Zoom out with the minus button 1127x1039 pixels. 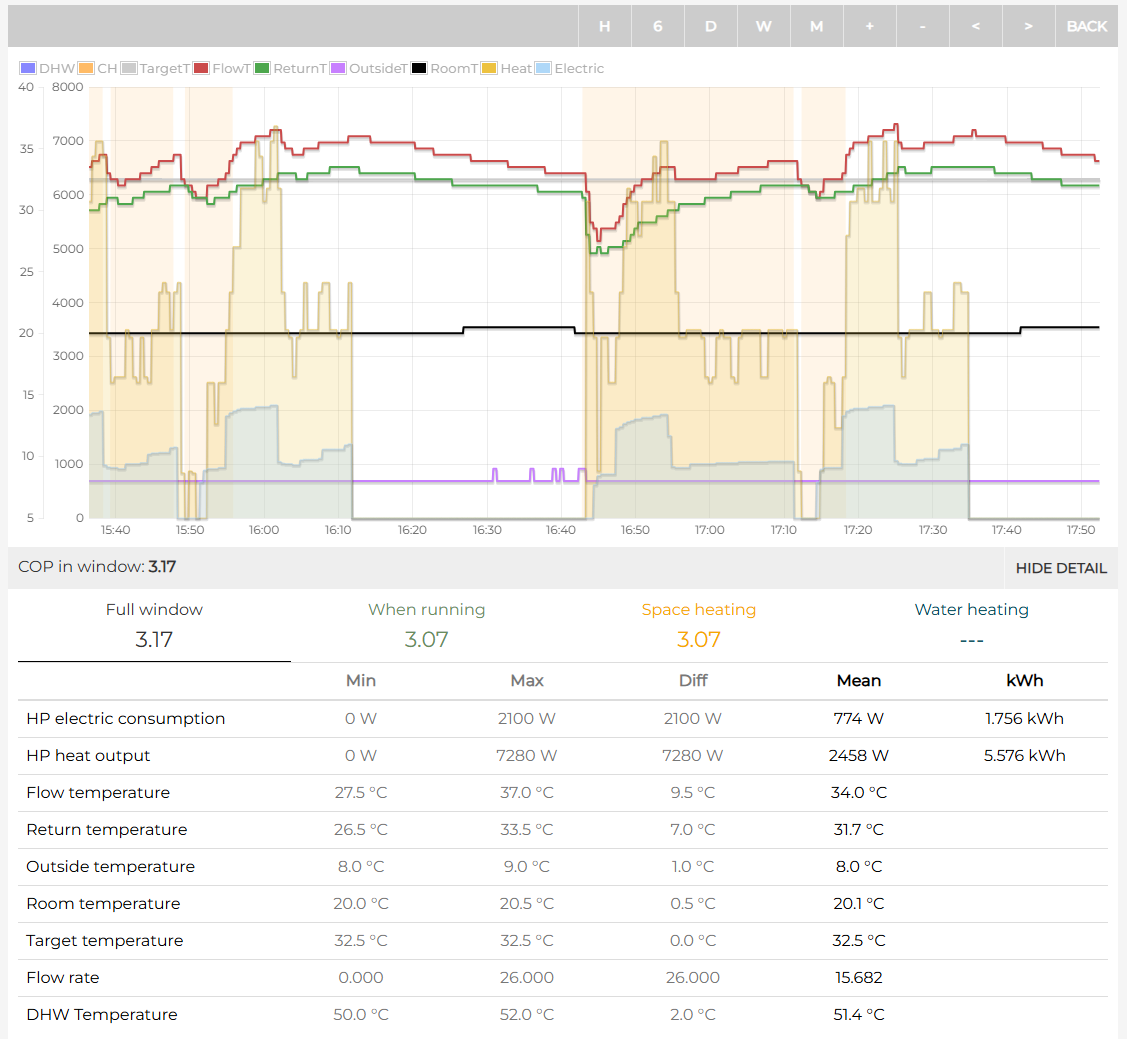tap(923, 26)
